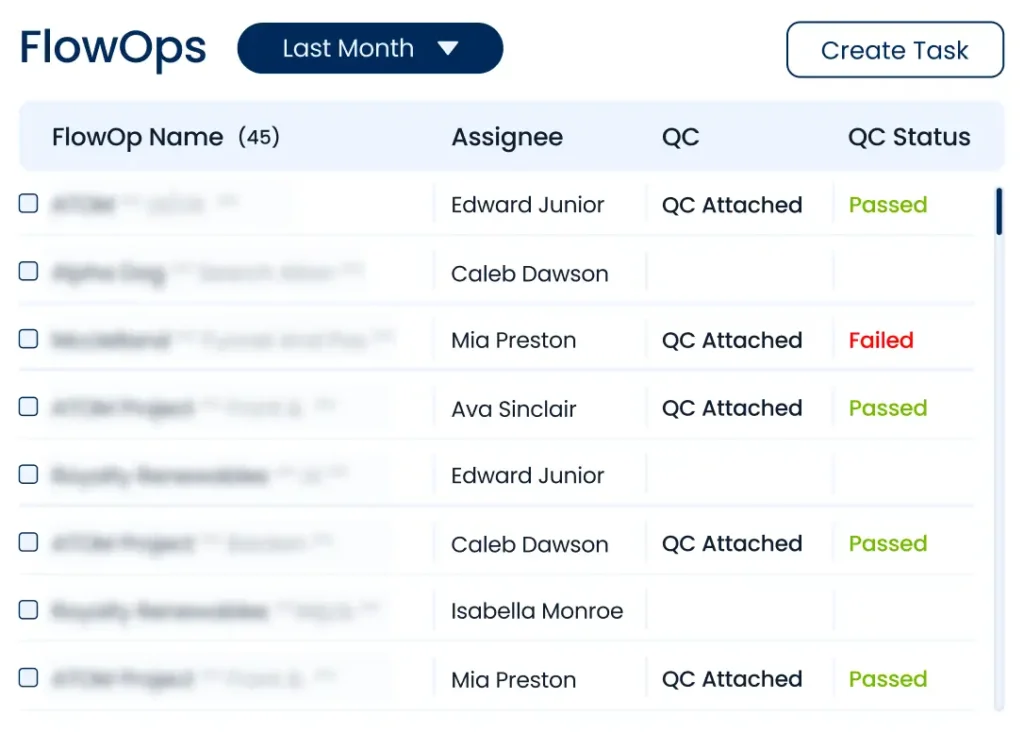The width and height of the screenshot is (1024, 732).
Task: Click the red Failed status label
Action: click(x=880, y=340)
